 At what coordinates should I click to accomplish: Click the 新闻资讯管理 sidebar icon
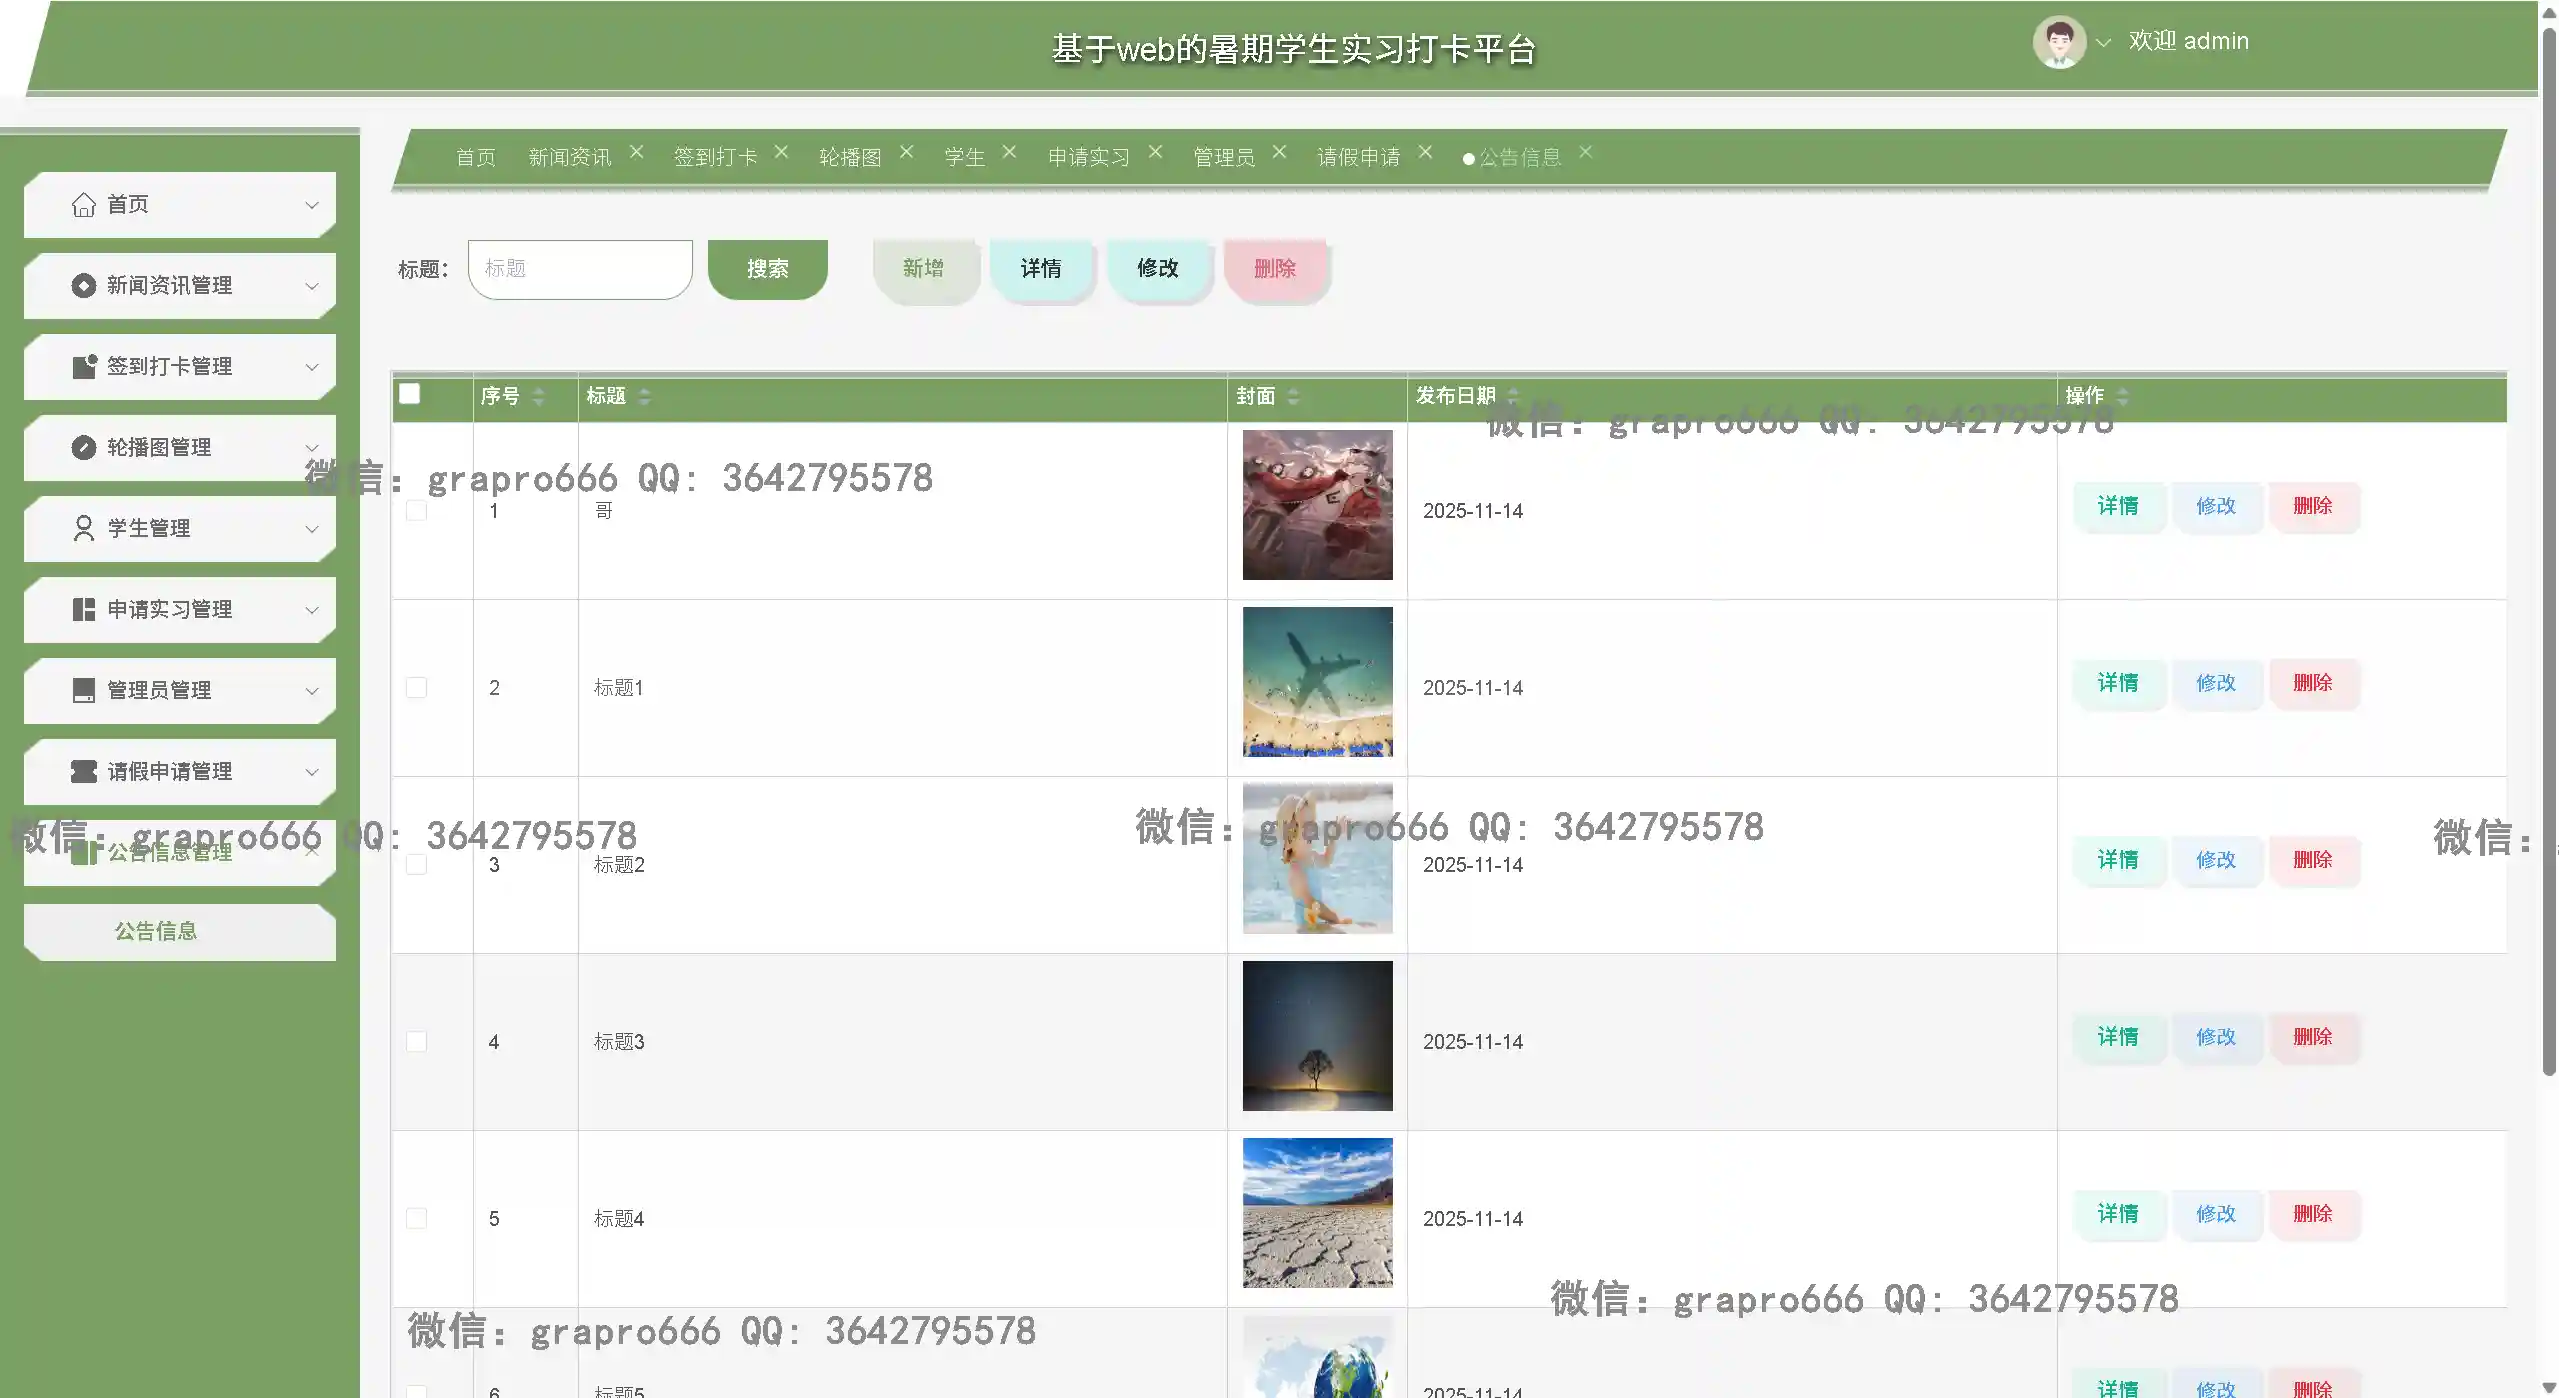tap(84, 286)
